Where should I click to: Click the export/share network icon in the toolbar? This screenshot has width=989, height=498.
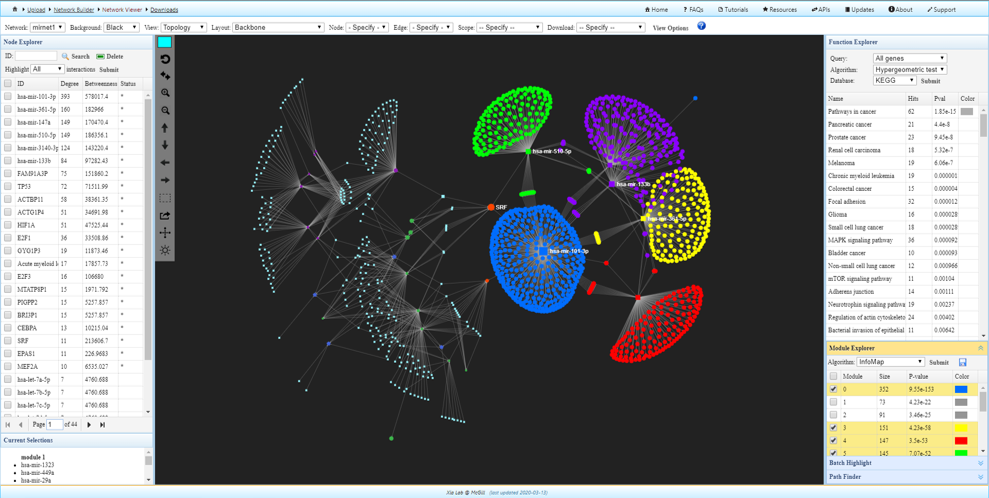pyautogui.click(x=165, y=215)
